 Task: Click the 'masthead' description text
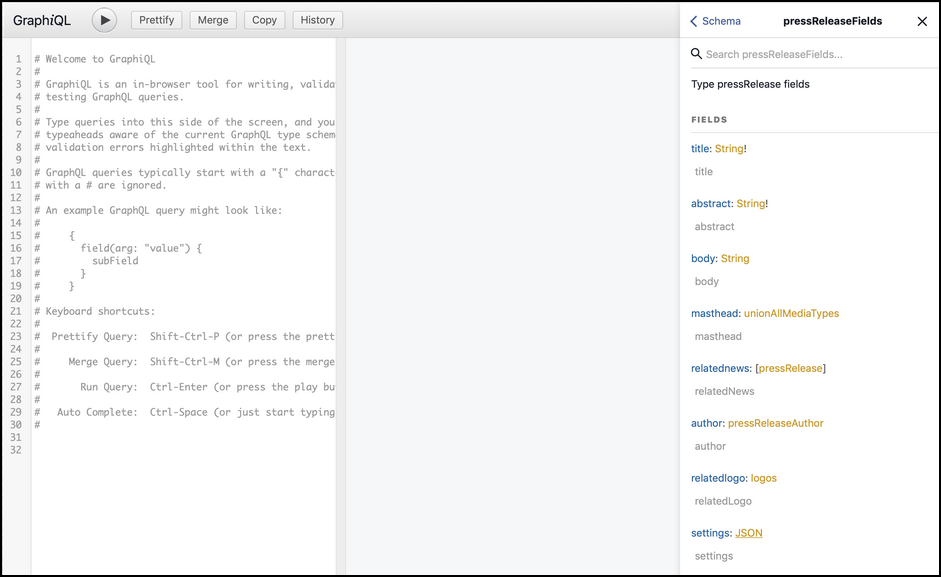pos(718,336)
